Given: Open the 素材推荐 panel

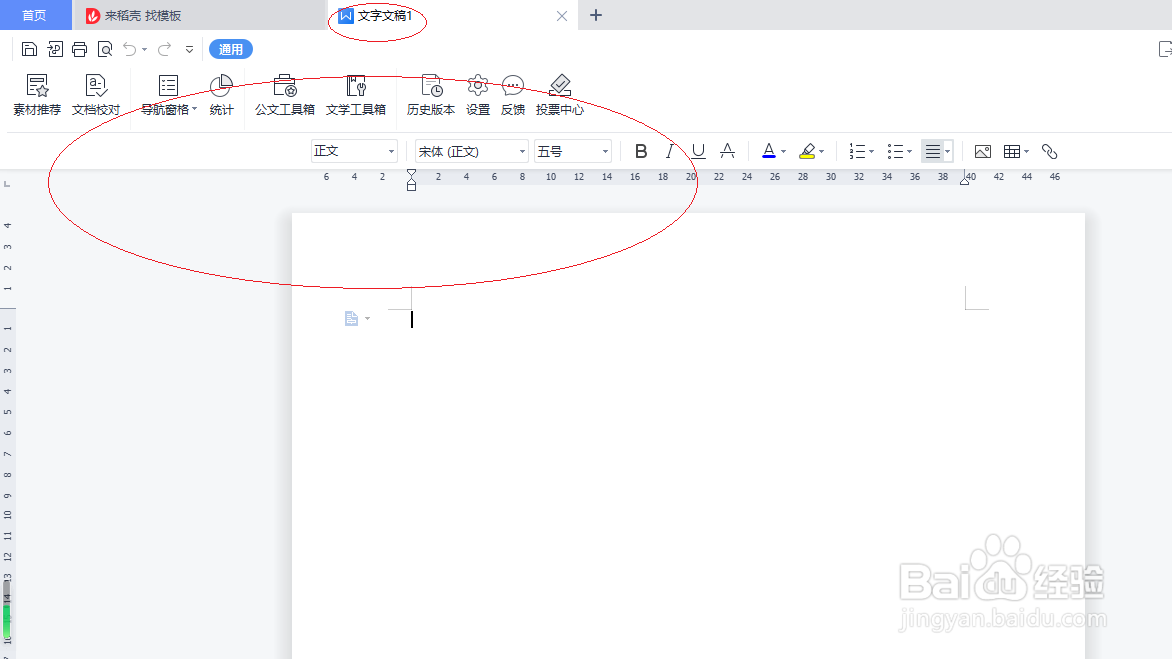Looking at the screenshot, I should coord(37,95).
